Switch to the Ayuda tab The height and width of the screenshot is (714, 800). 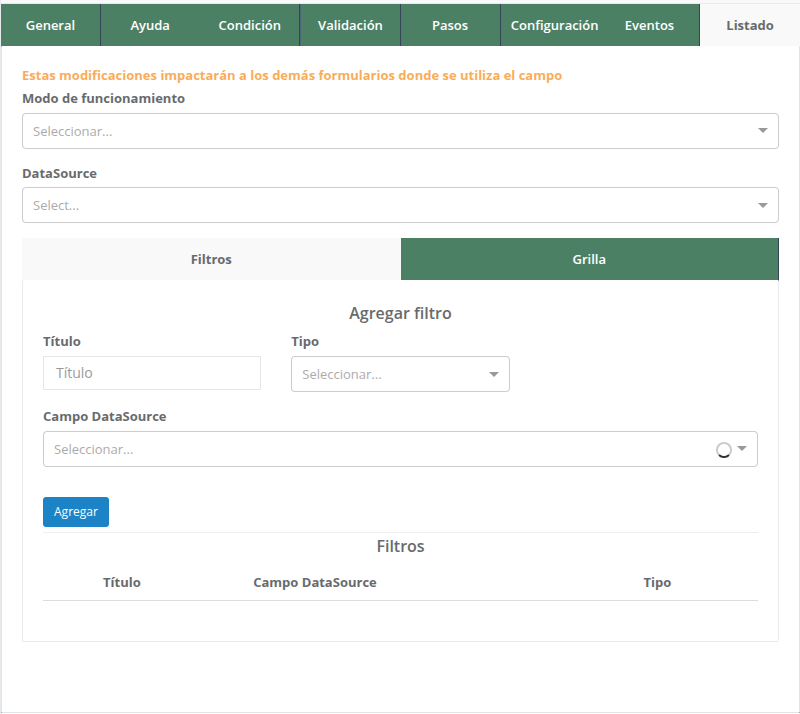pos(150,25)
